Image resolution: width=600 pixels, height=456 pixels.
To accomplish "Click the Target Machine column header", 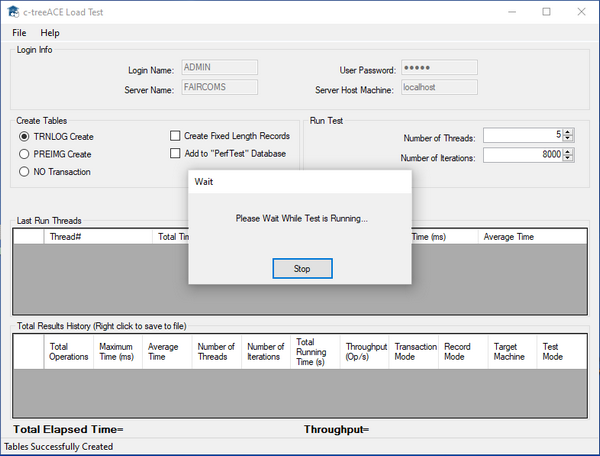I will pyautogui.click(x=513, y=352).
